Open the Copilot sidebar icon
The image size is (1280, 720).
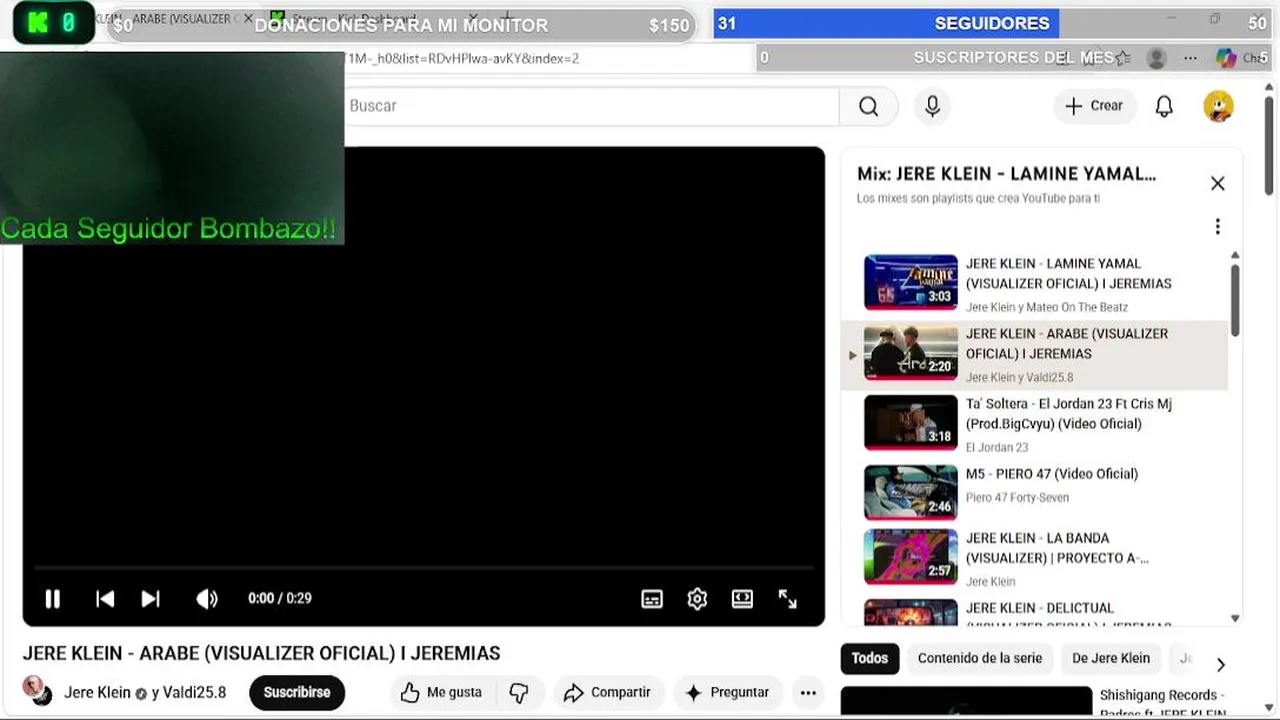point(1226,58)
